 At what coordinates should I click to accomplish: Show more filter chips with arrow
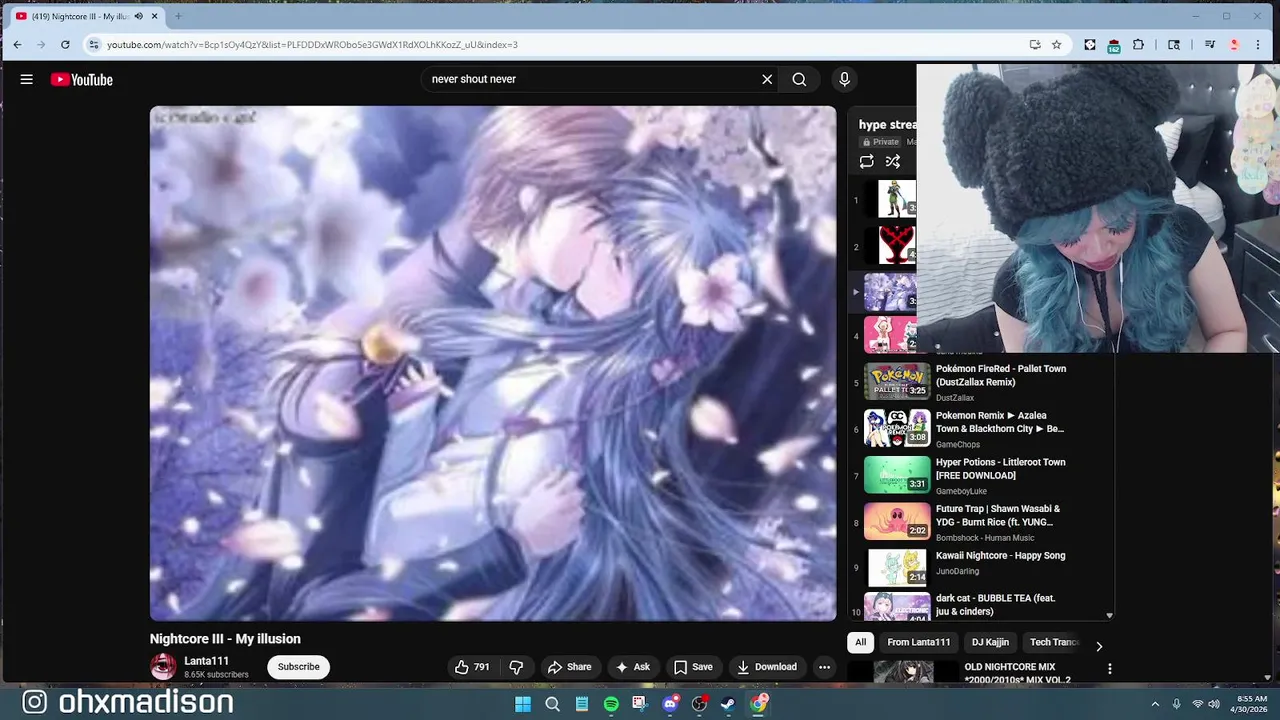[x=1099, y=646]
